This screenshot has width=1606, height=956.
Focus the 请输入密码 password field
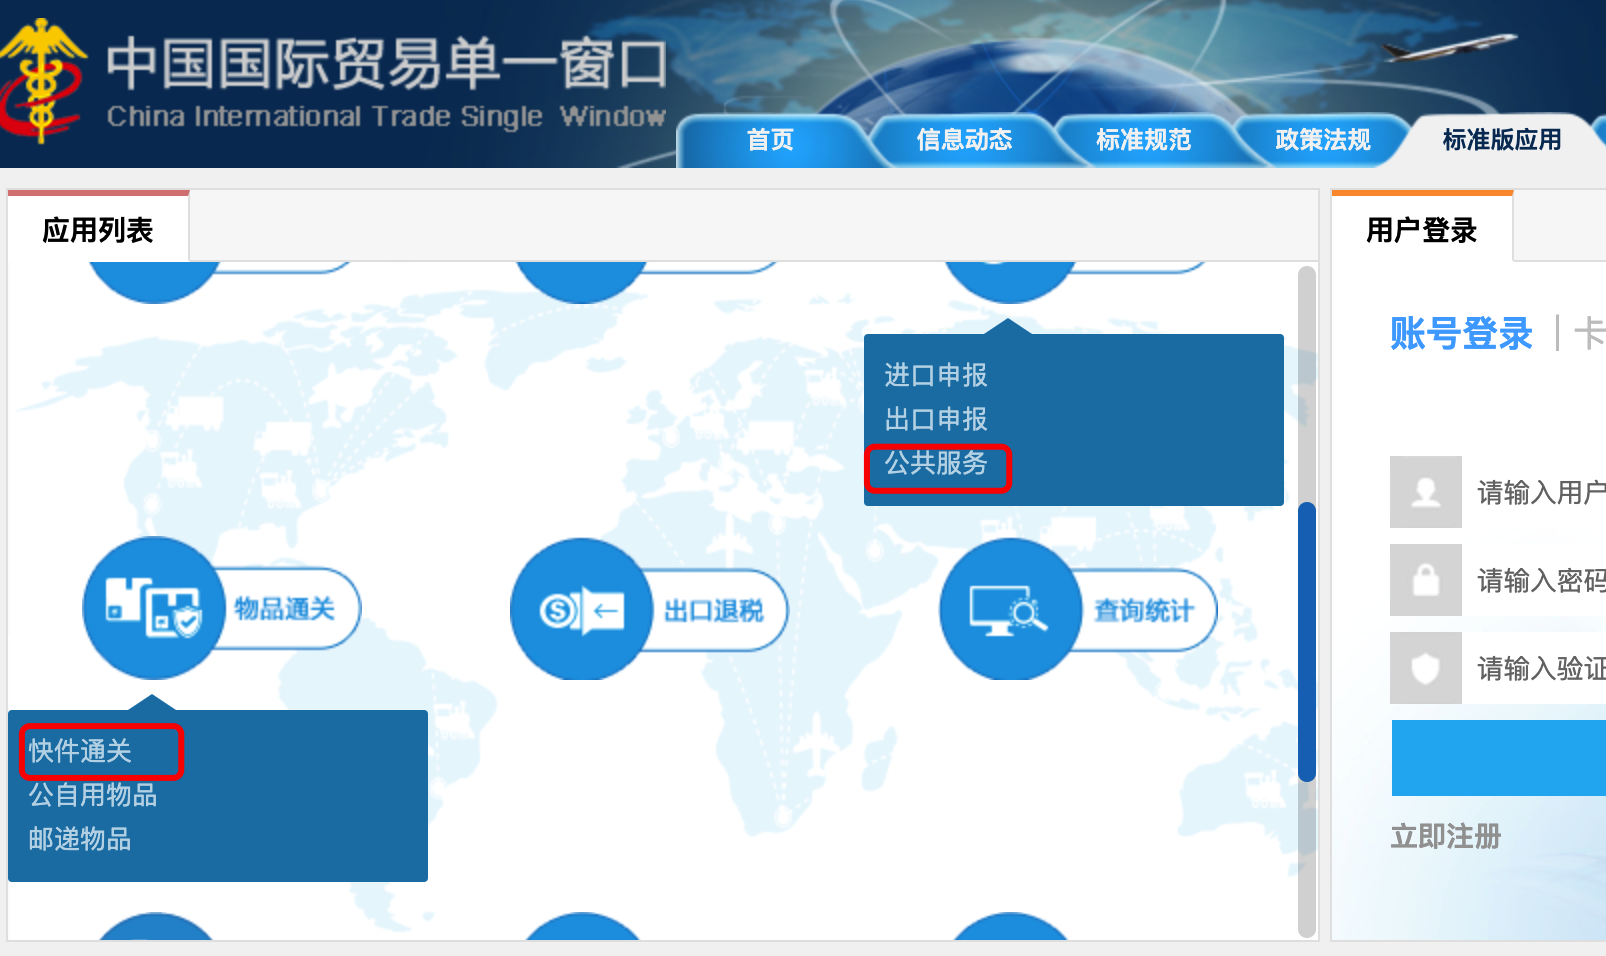[x=1534, y=580]
